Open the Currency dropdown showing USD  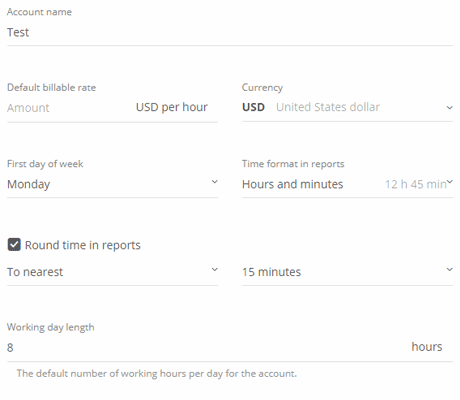[x=347, y=108]
